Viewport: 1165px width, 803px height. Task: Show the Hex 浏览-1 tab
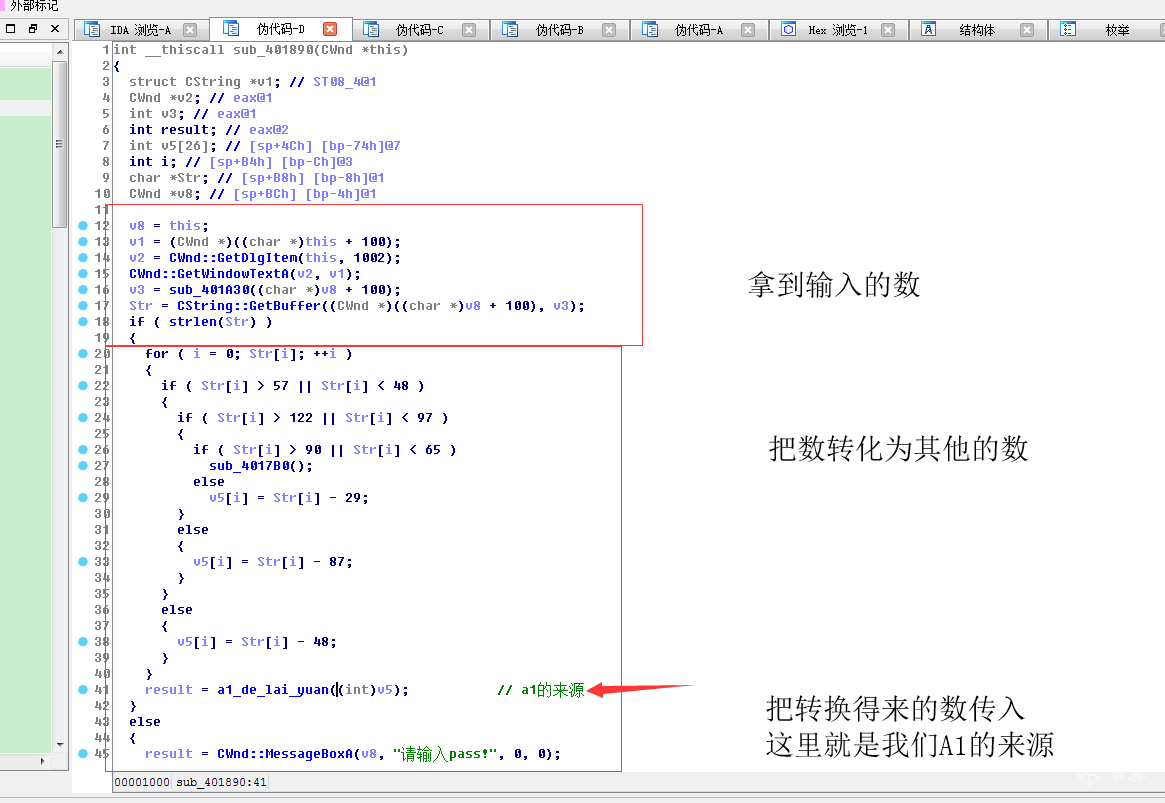tap(837, 30)
